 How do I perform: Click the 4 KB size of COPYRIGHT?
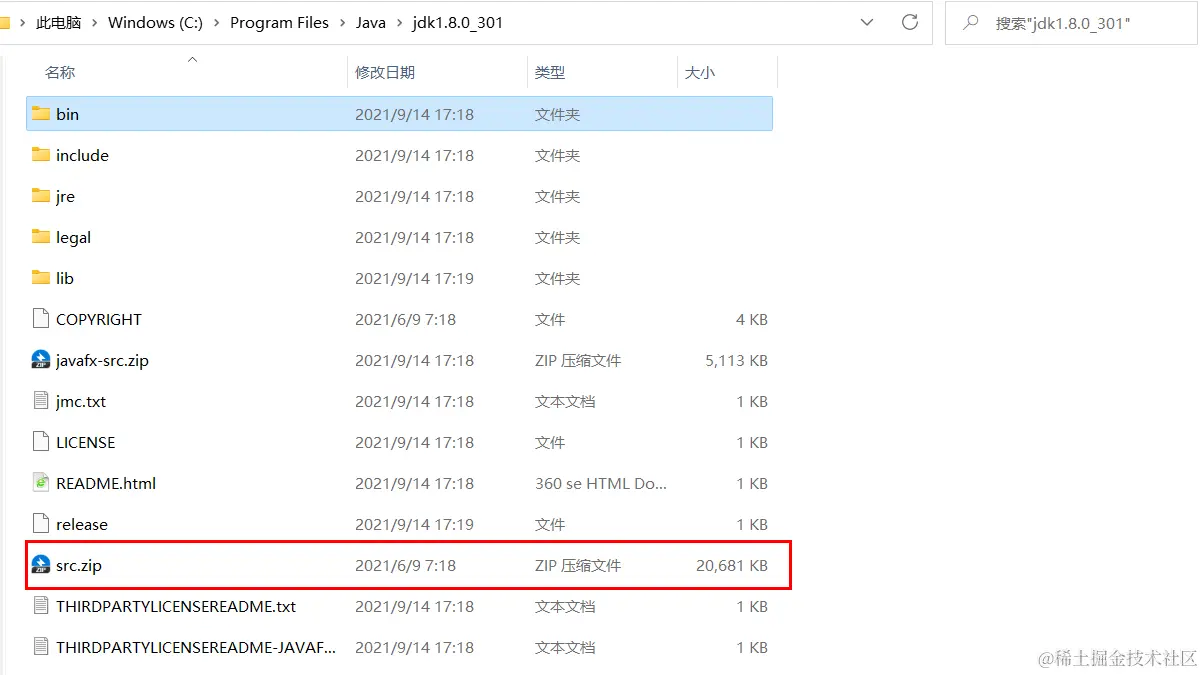(x=752, y=319)
